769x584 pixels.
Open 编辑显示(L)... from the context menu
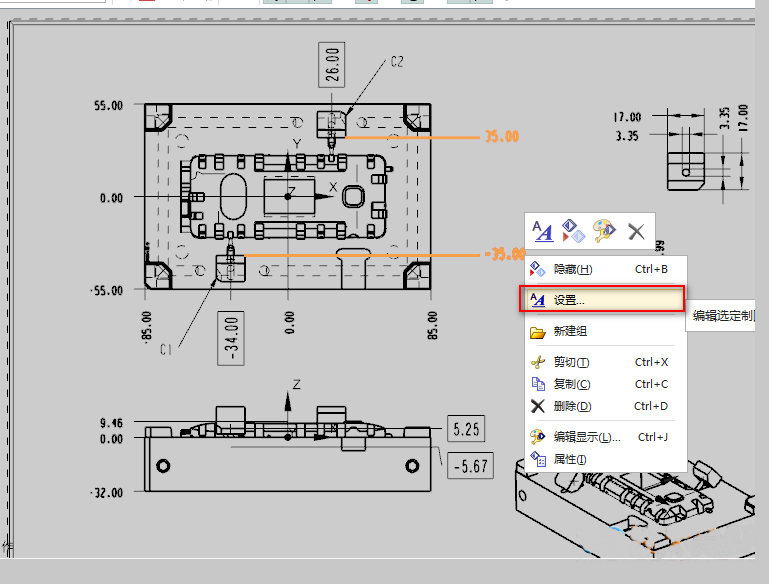point(587,437)
